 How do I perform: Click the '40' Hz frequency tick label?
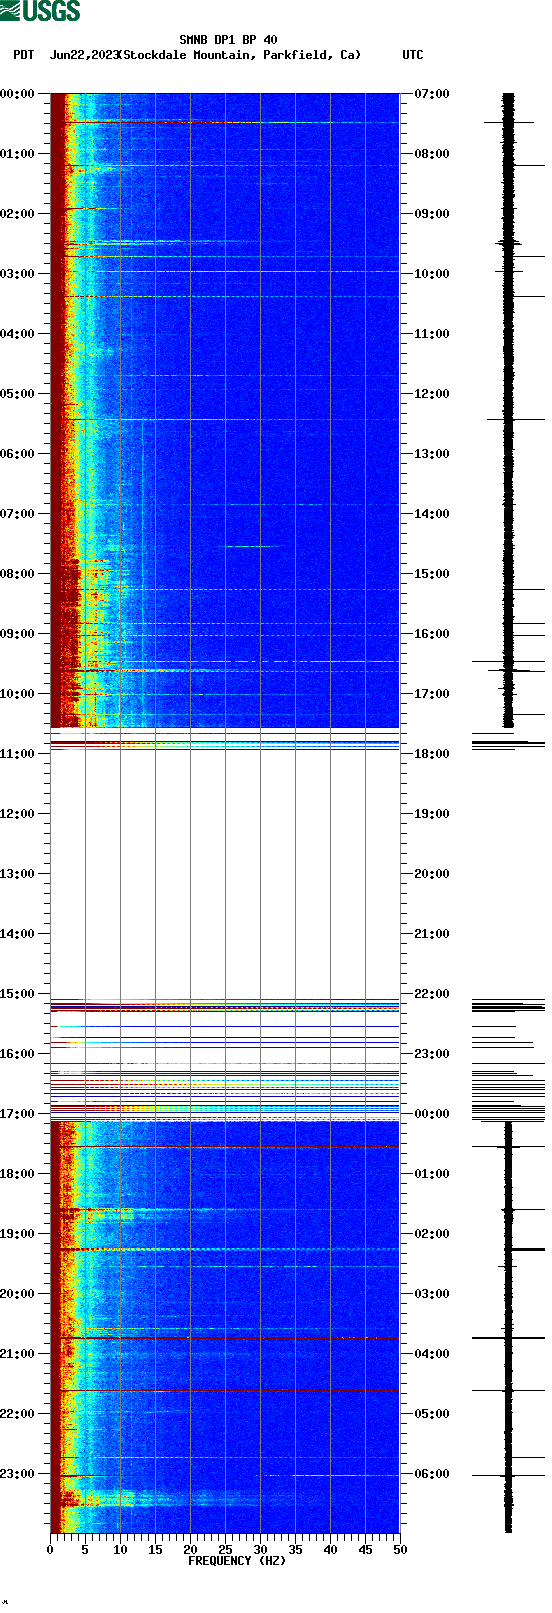tap(330, 1550)
